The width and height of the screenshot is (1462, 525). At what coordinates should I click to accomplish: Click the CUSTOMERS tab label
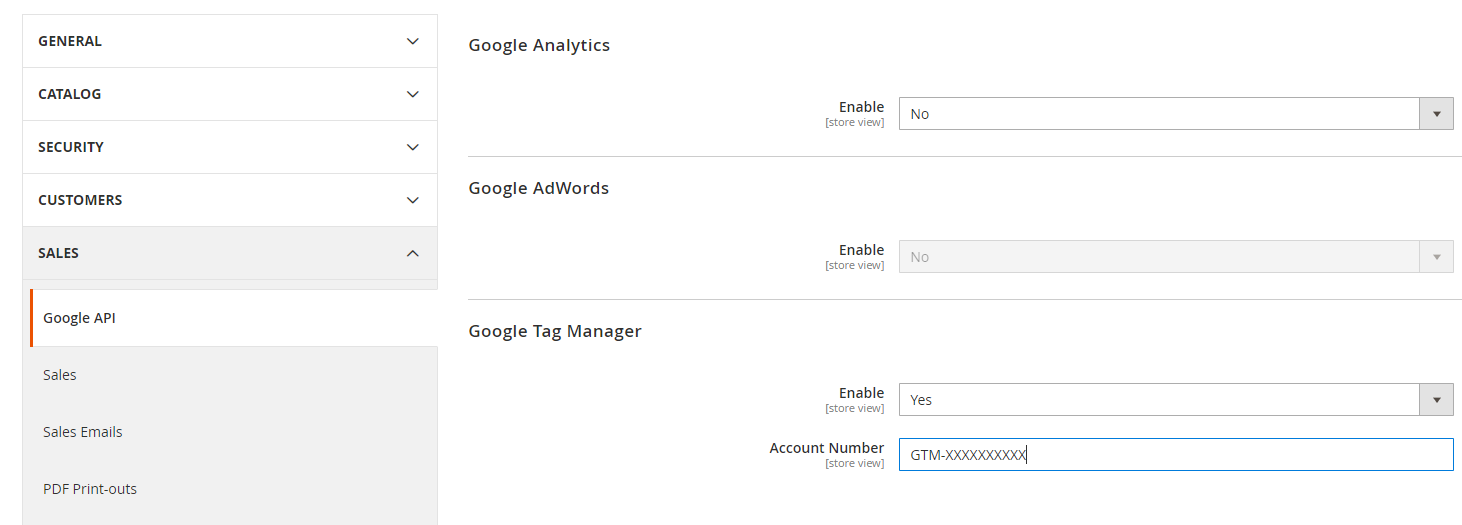coord(80,200)
